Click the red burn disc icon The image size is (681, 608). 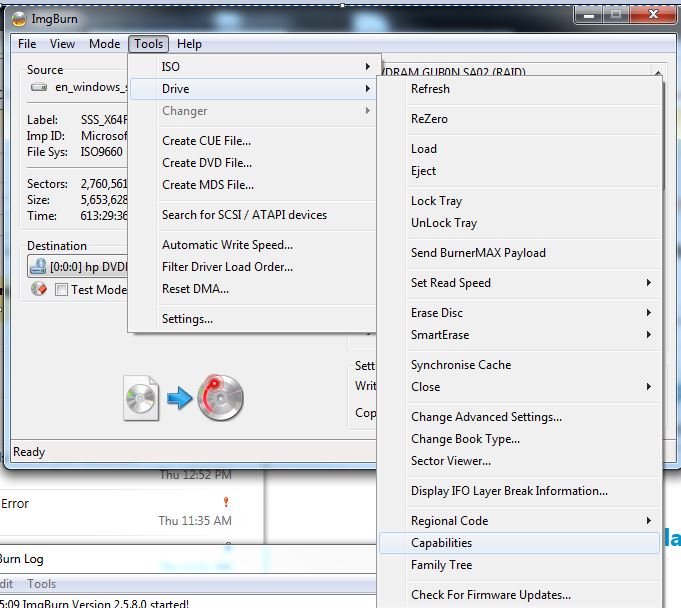(x=221, y=397)
